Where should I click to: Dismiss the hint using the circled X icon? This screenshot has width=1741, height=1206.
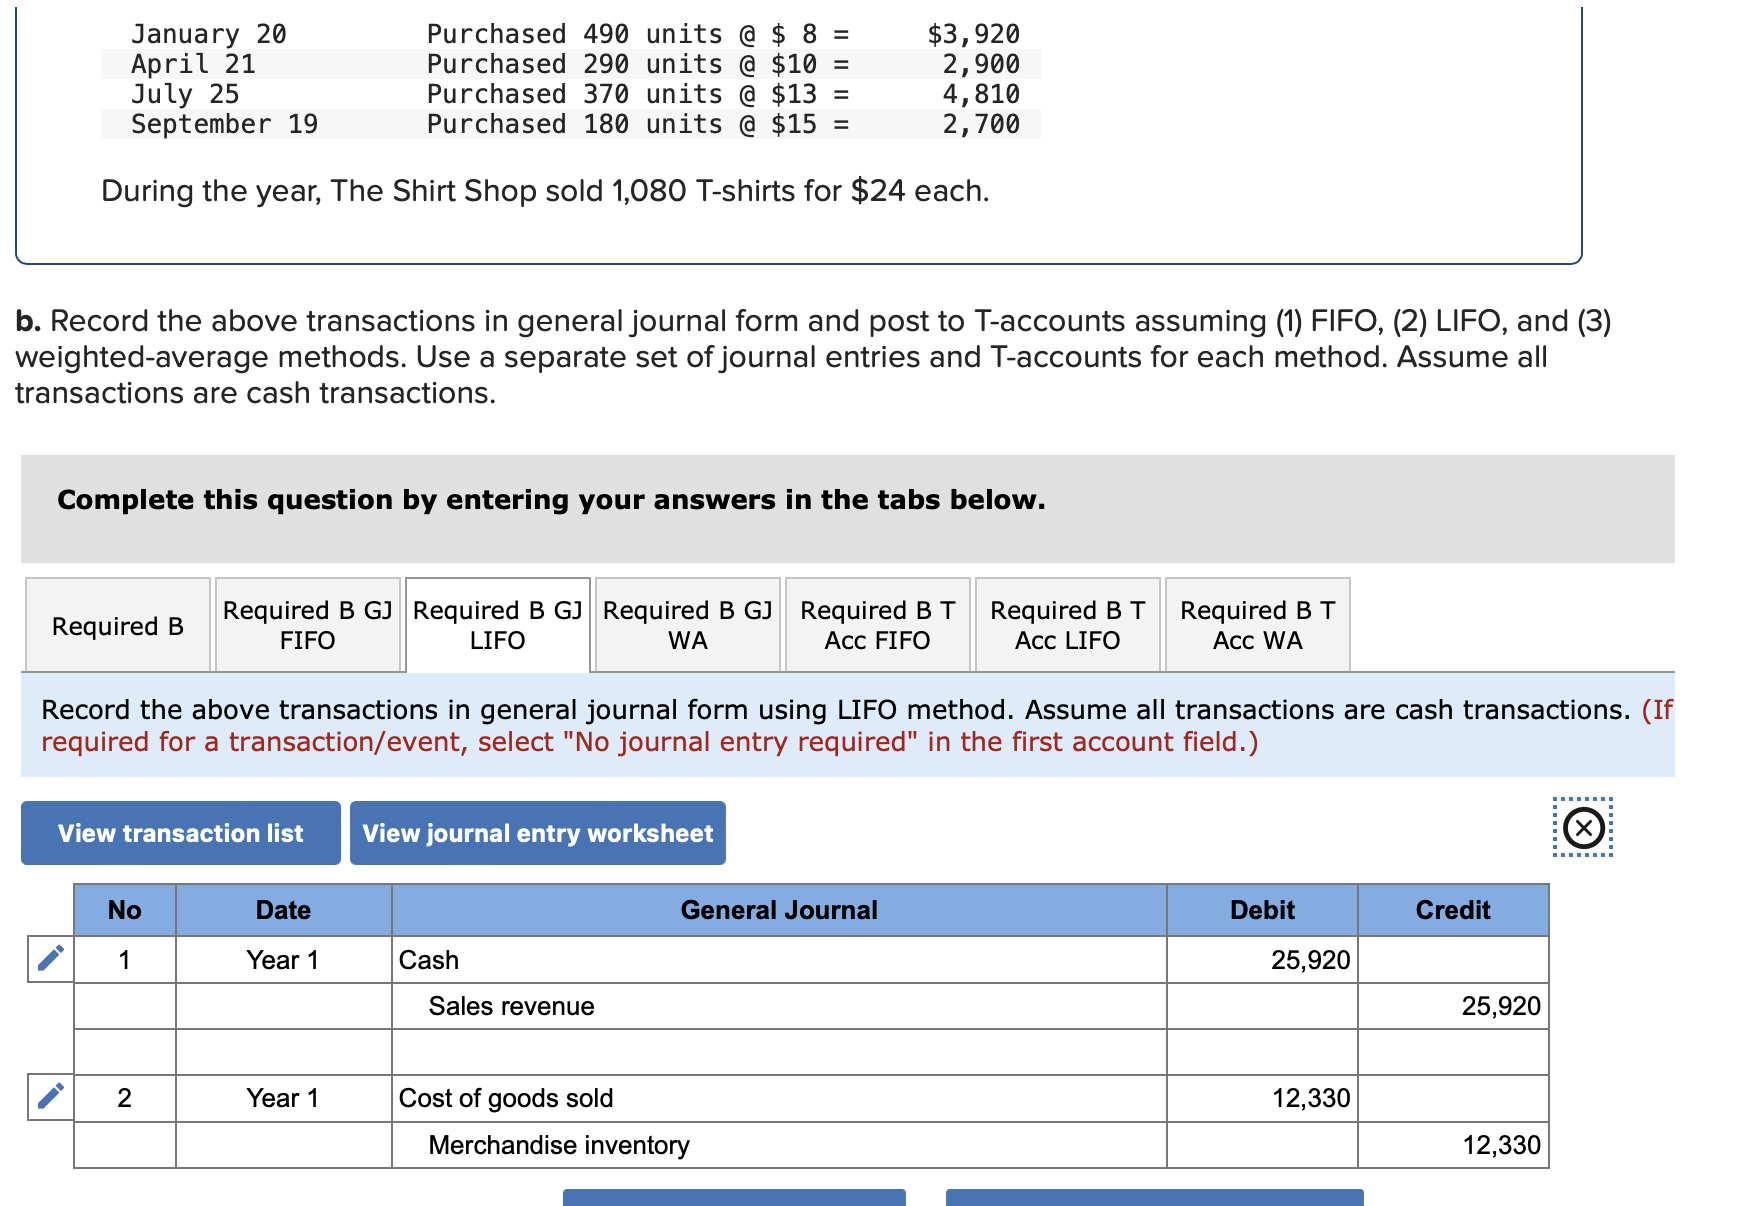point(1583,828)
